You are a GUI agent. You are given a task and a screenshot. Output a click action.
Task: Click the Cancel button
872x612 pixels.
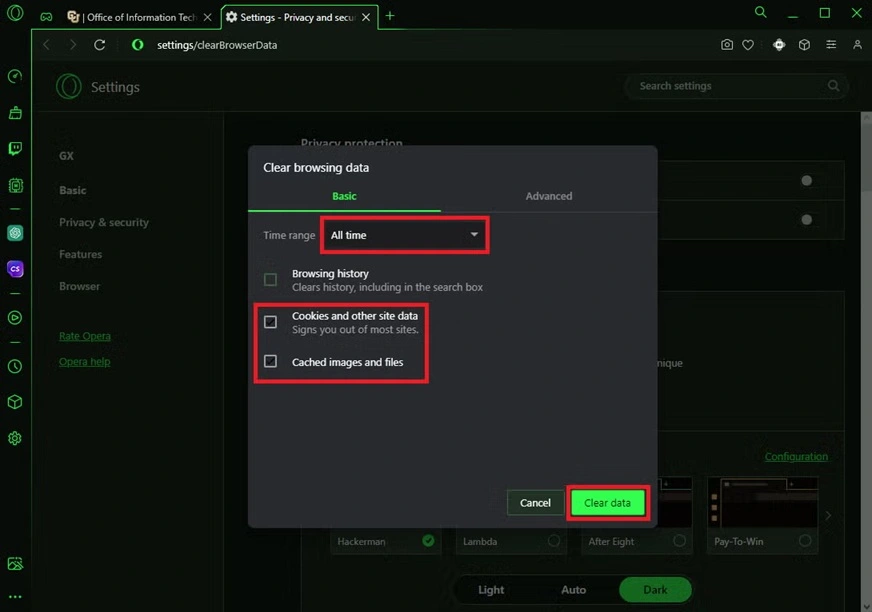(x=535, y=503)
